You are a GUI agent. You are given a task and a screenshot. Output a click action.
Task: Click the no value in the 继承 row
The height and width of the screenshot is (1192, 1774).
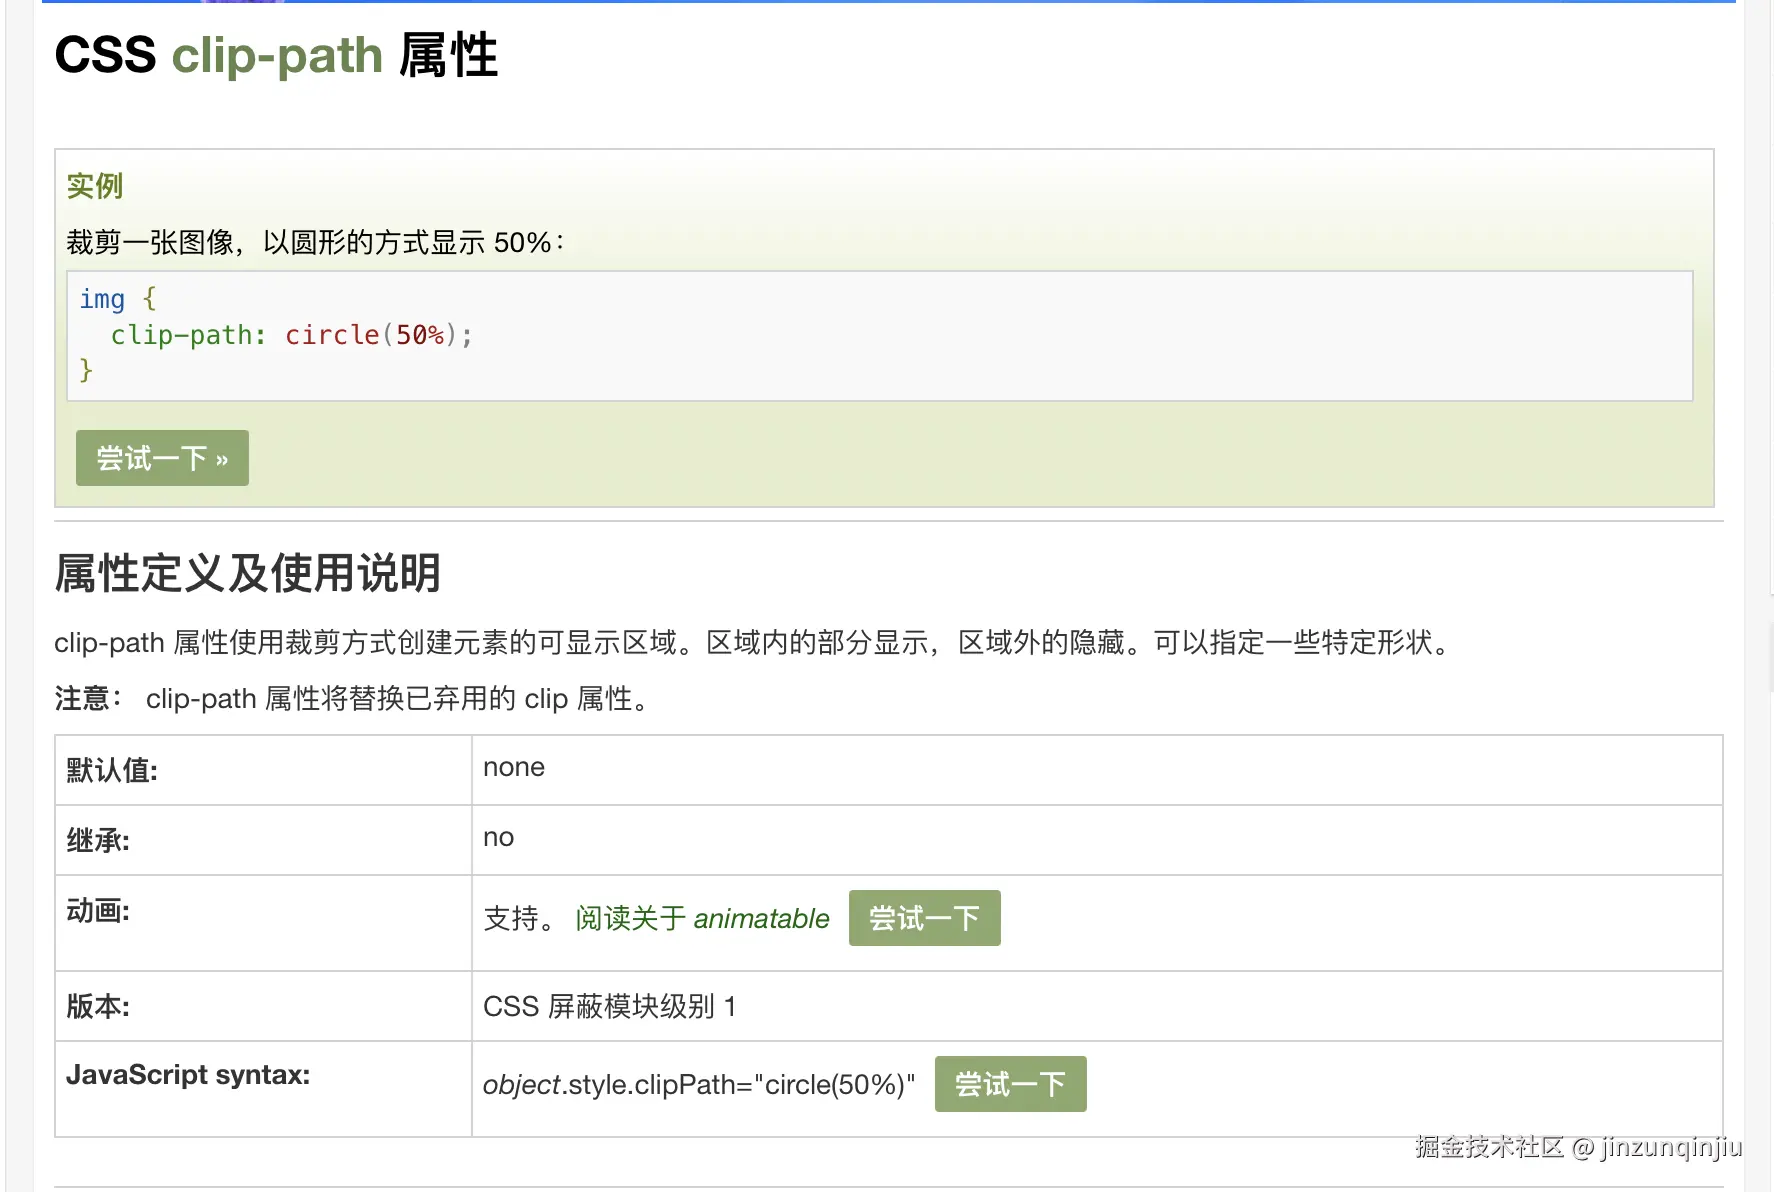click(497, 838)
